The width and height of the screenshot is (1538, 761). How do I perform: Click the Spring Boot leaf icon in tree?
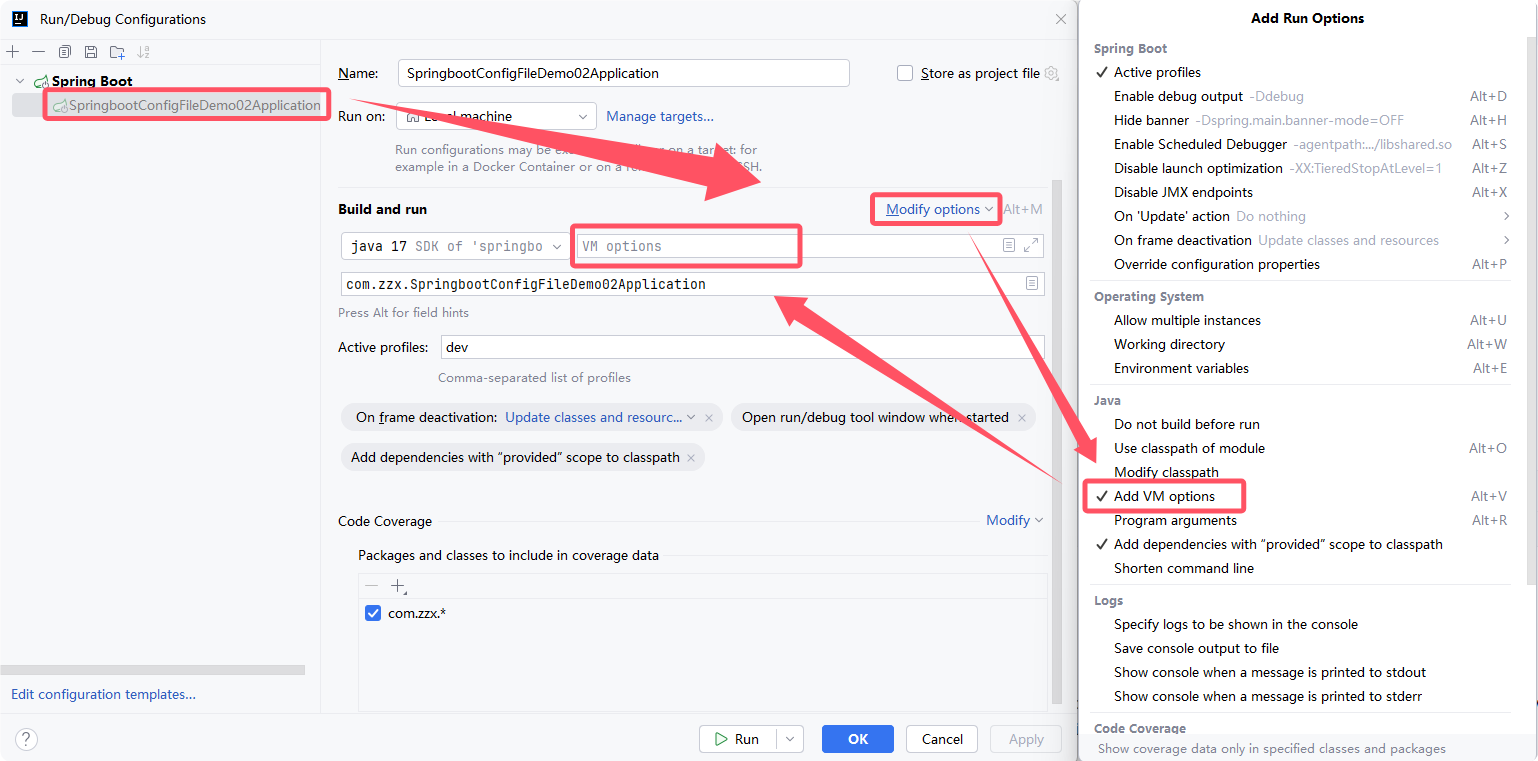coord(41,81)
